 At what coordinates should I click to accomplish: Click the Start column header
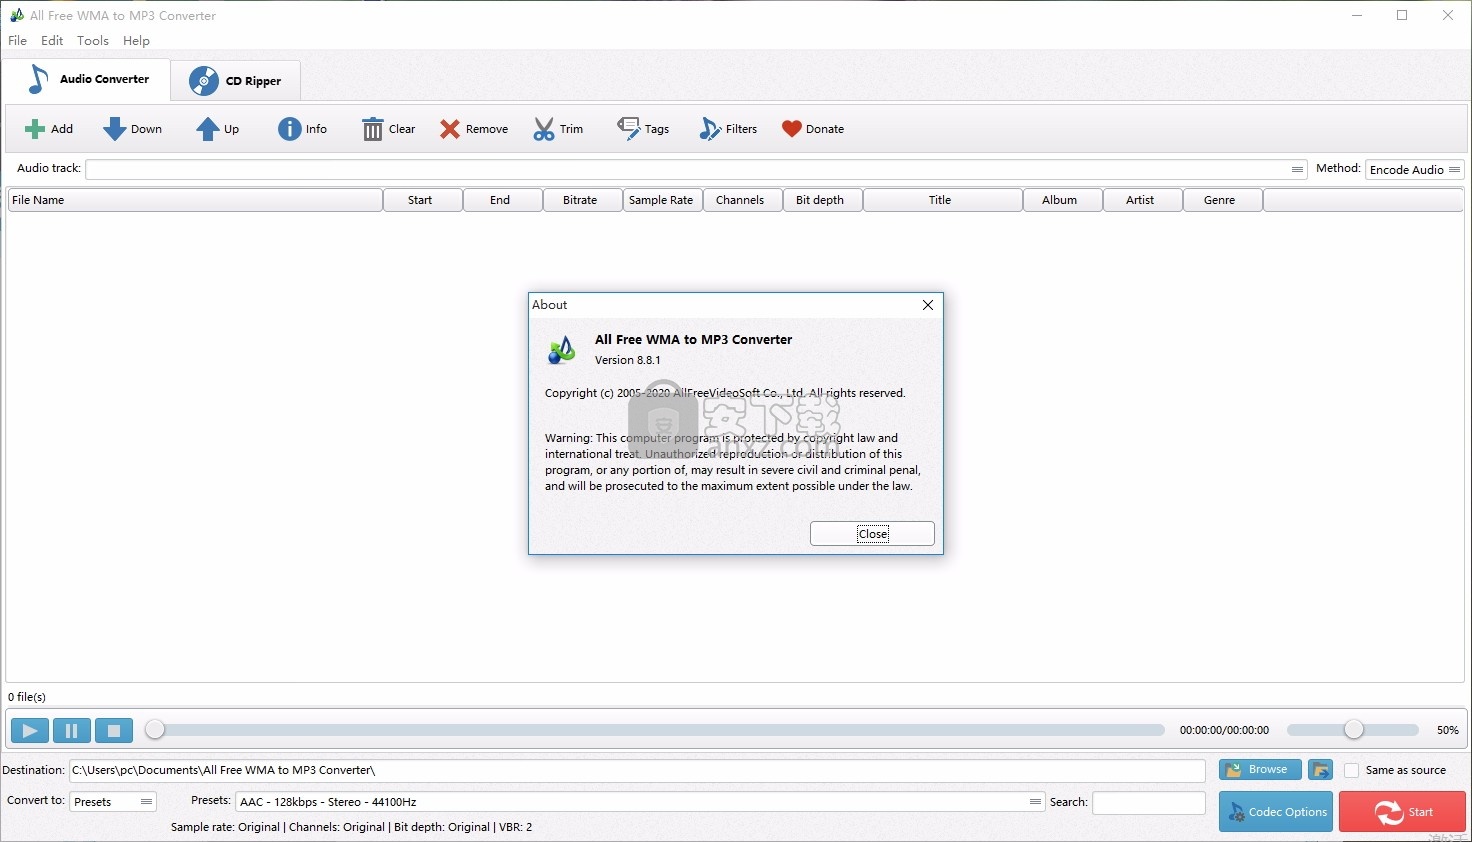click(423, 200)
